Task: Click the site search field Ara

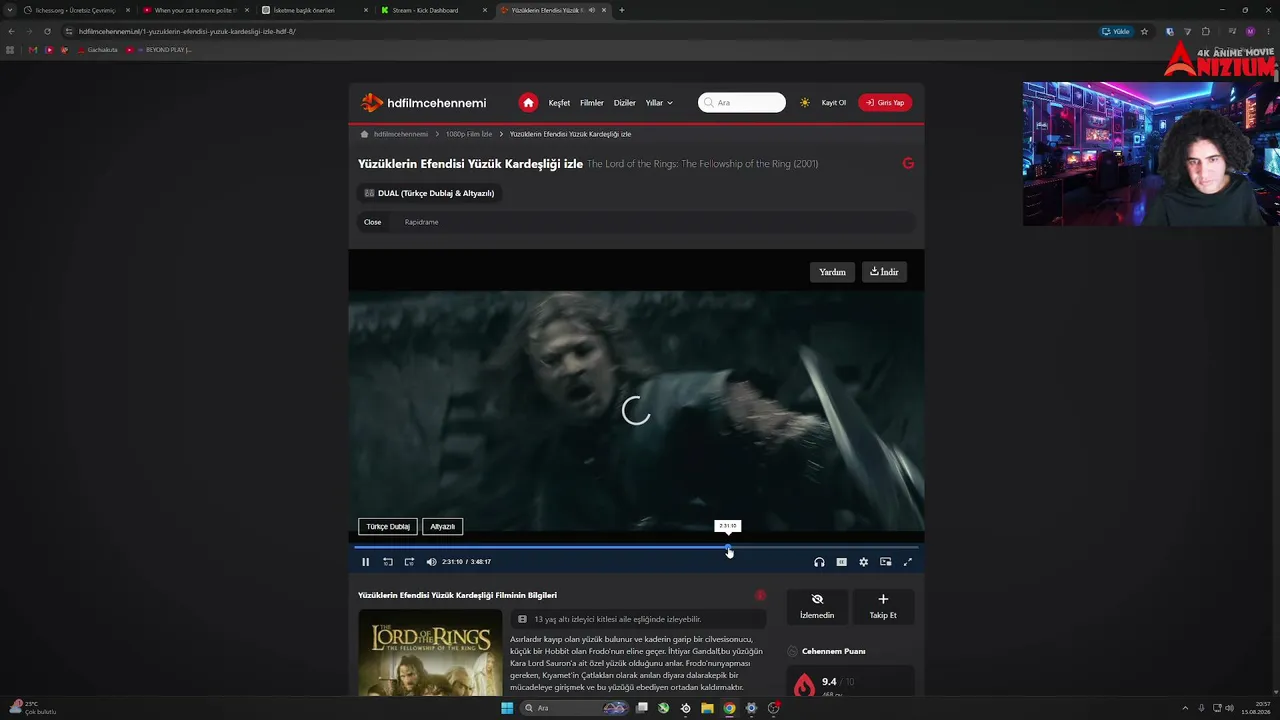Action: pyautogui.click(x=742, y=102)
